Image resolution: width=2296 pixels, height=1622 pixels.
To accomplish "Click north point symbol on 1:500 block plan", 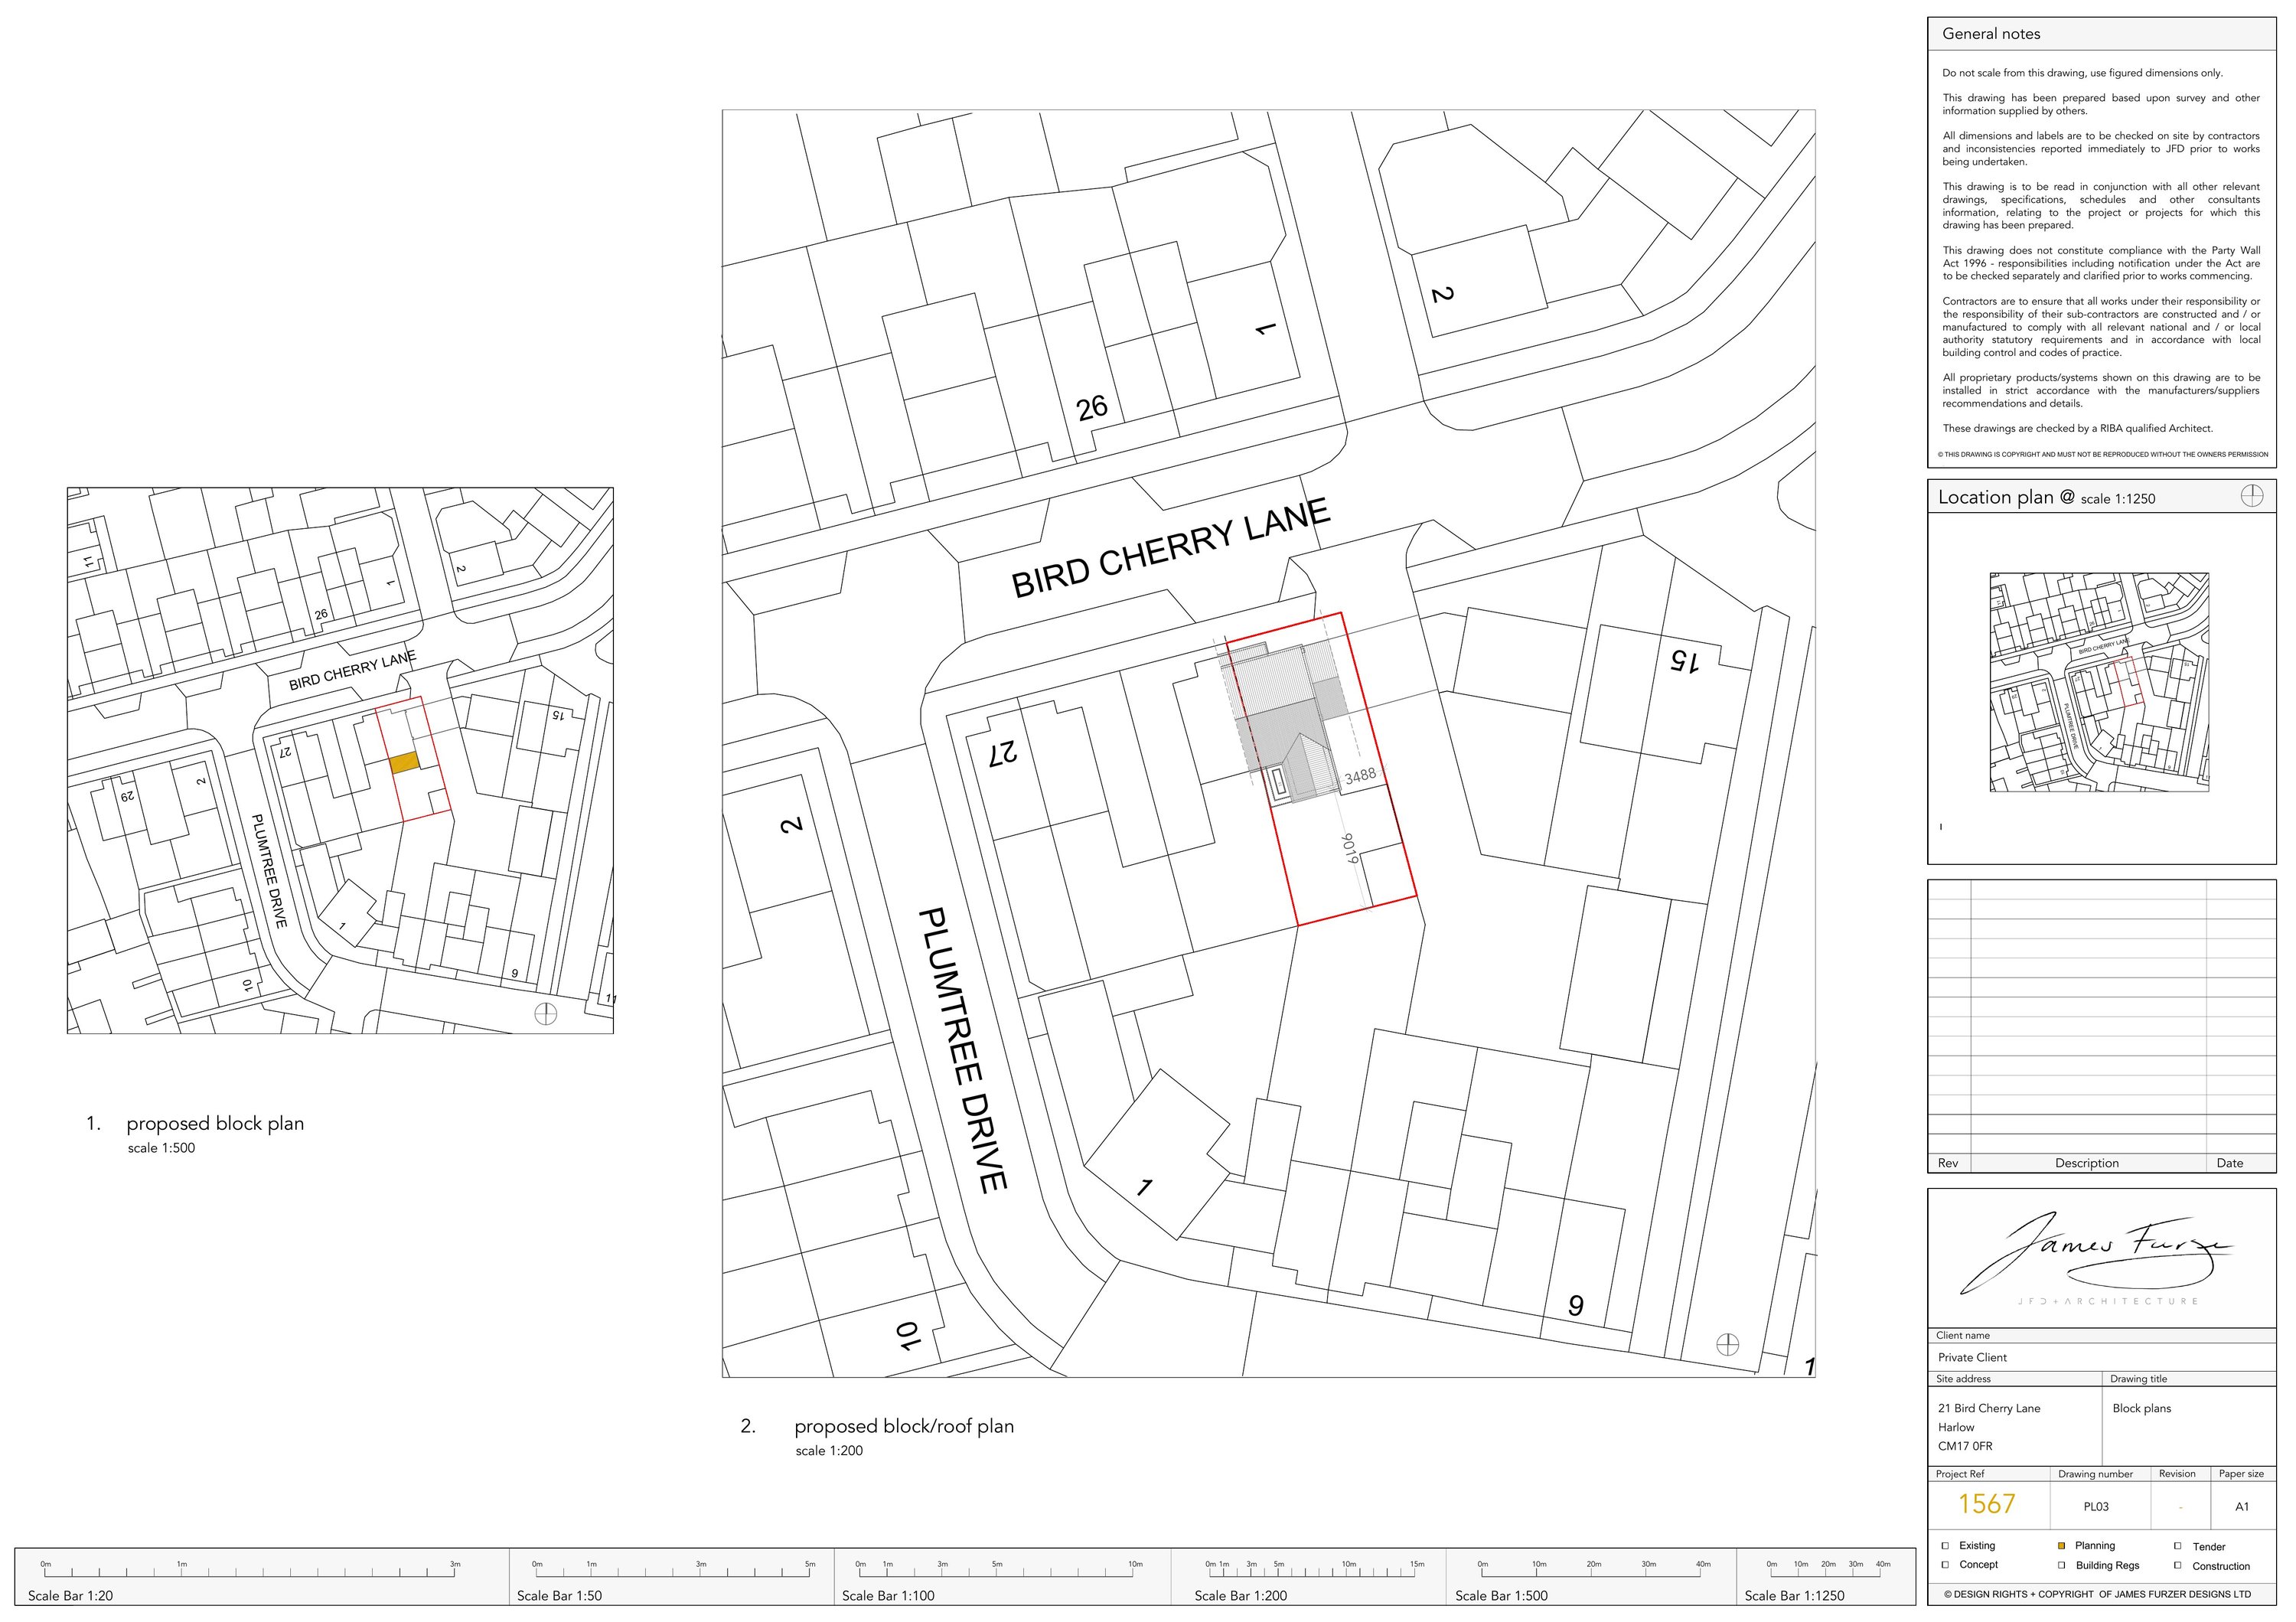I will coord(545,1014).
